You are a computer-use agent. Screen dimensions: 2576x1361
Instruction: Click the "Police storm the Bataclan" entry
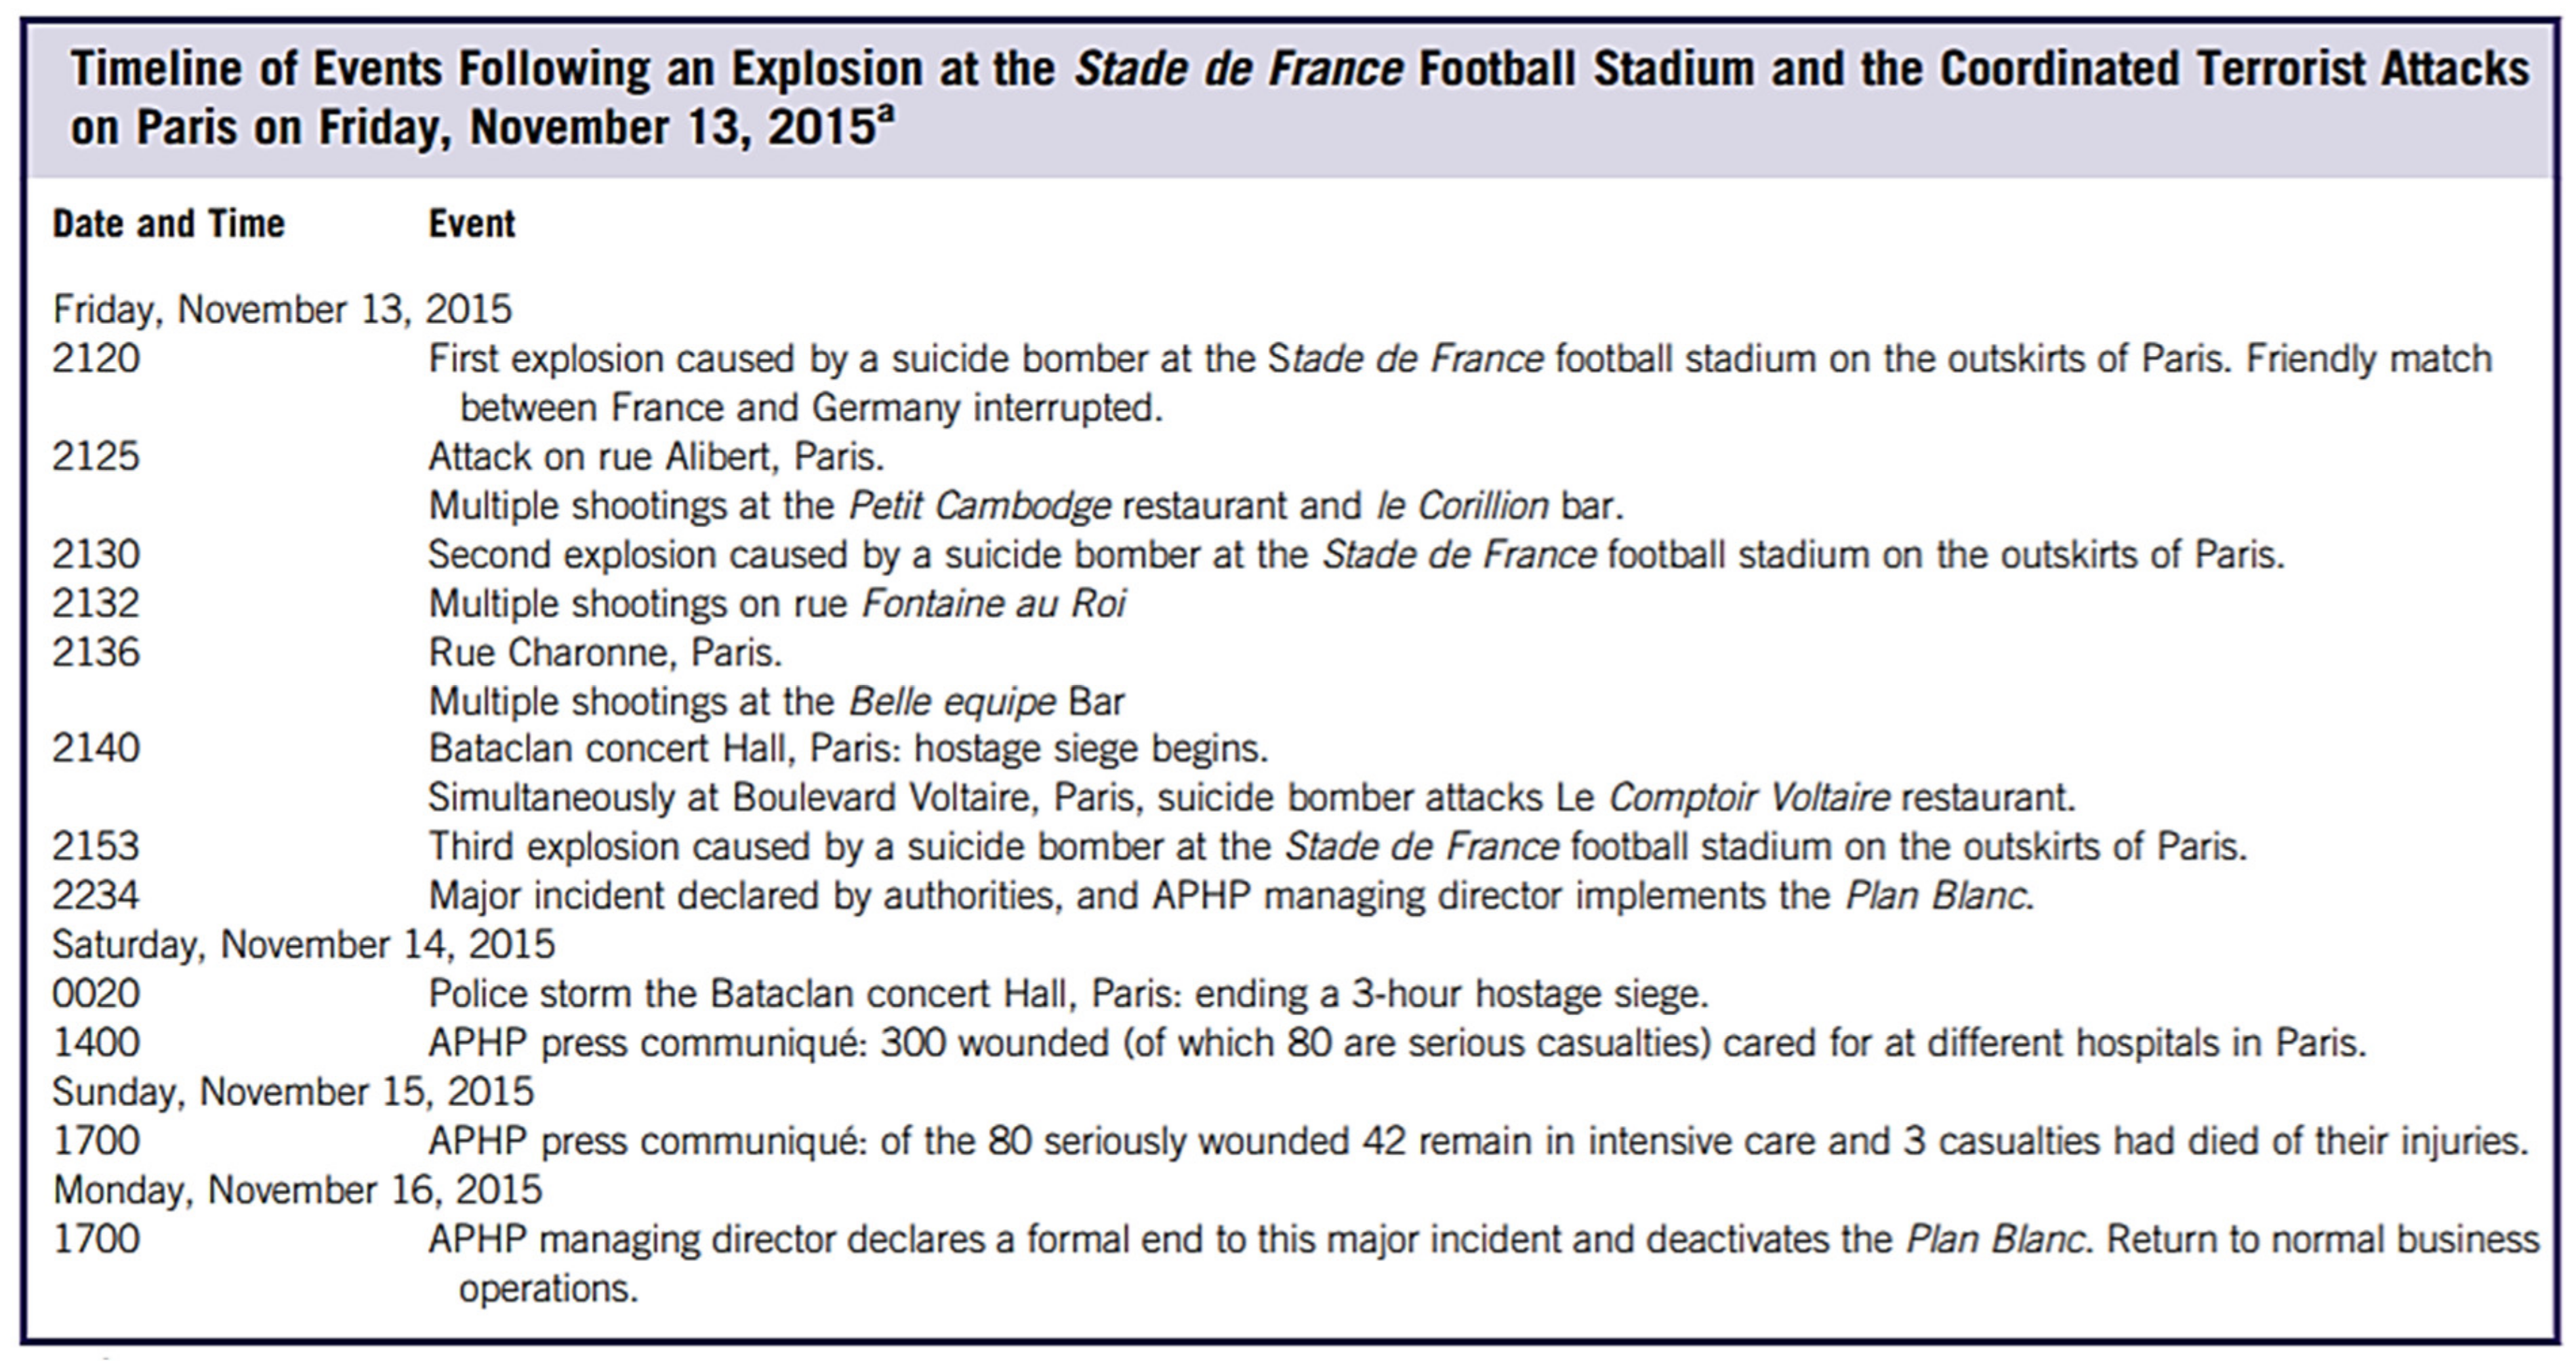1068,994
